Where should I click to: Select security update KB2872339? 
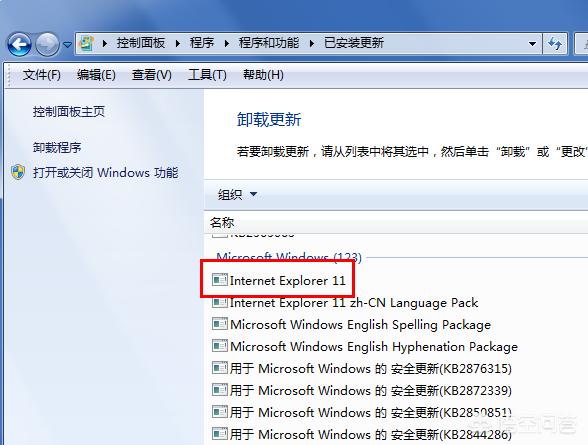pyautogui.click(x=370, y=391)
